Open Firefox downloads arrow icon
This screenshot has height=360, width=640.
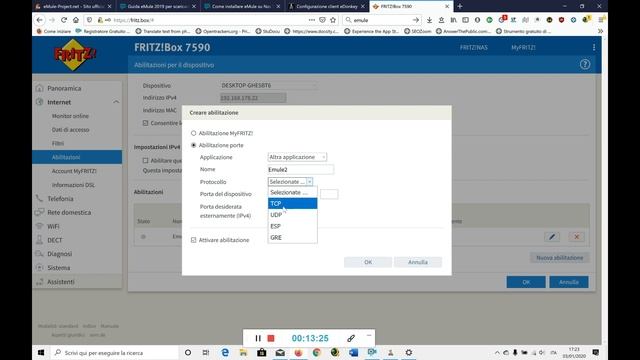[x=429, y=20]
